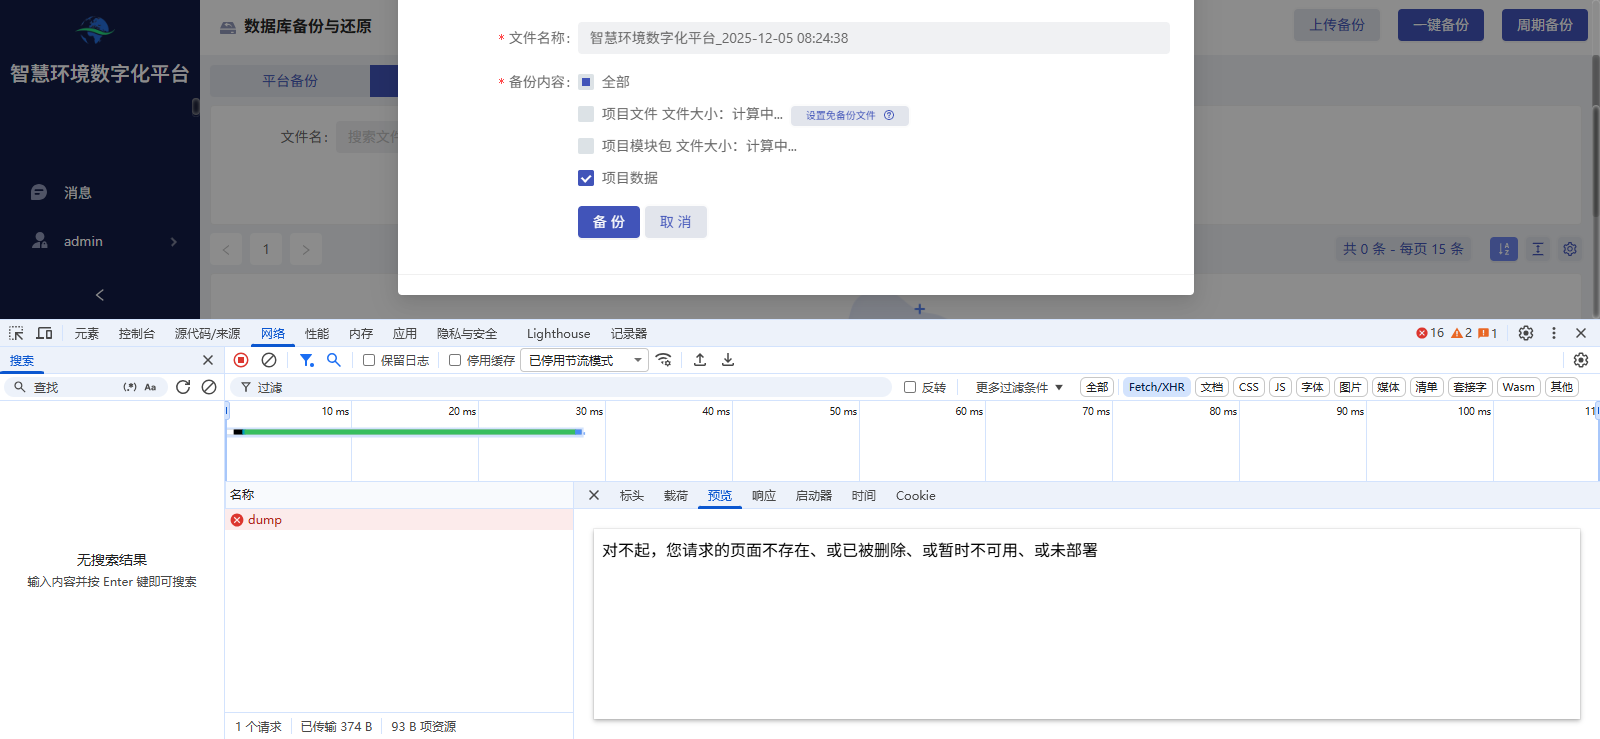Click the export HAR download icon
Screen dimensions: 1600x739
click(728, 360)
